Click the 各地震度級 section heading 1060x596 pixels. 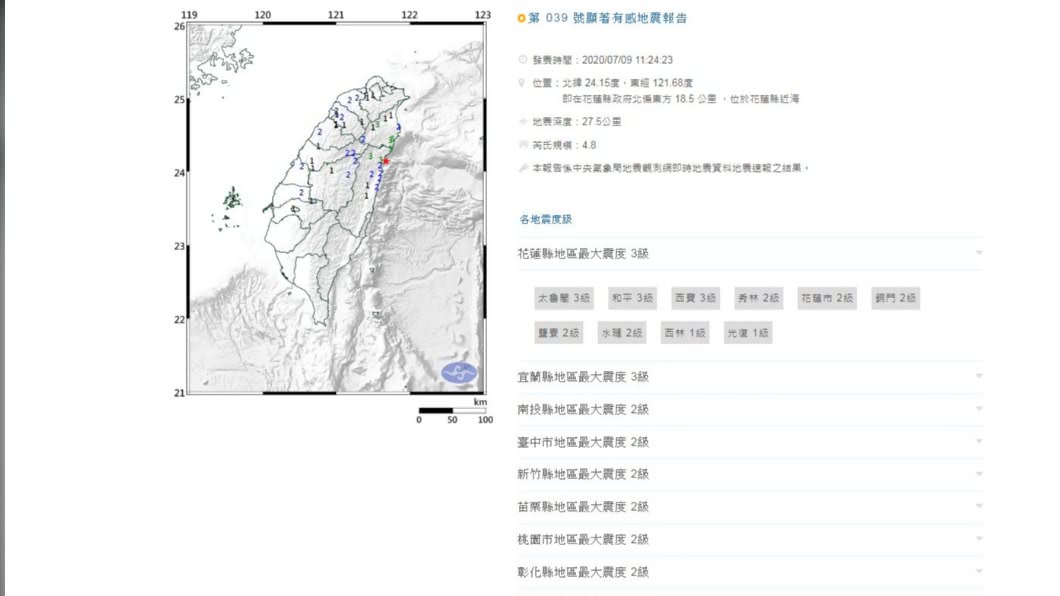pos(546,219)
